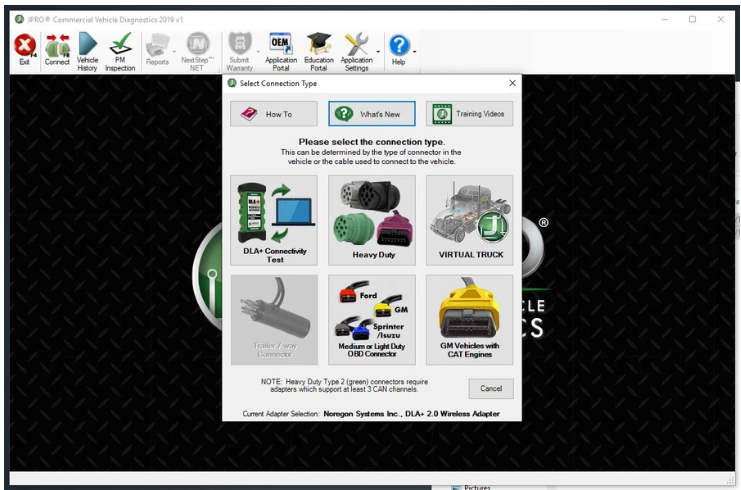The height and width of the screenshot is (490, 741).
Task: Select GM Vehicles with CAT Engines
Action: tap(469, 320)
